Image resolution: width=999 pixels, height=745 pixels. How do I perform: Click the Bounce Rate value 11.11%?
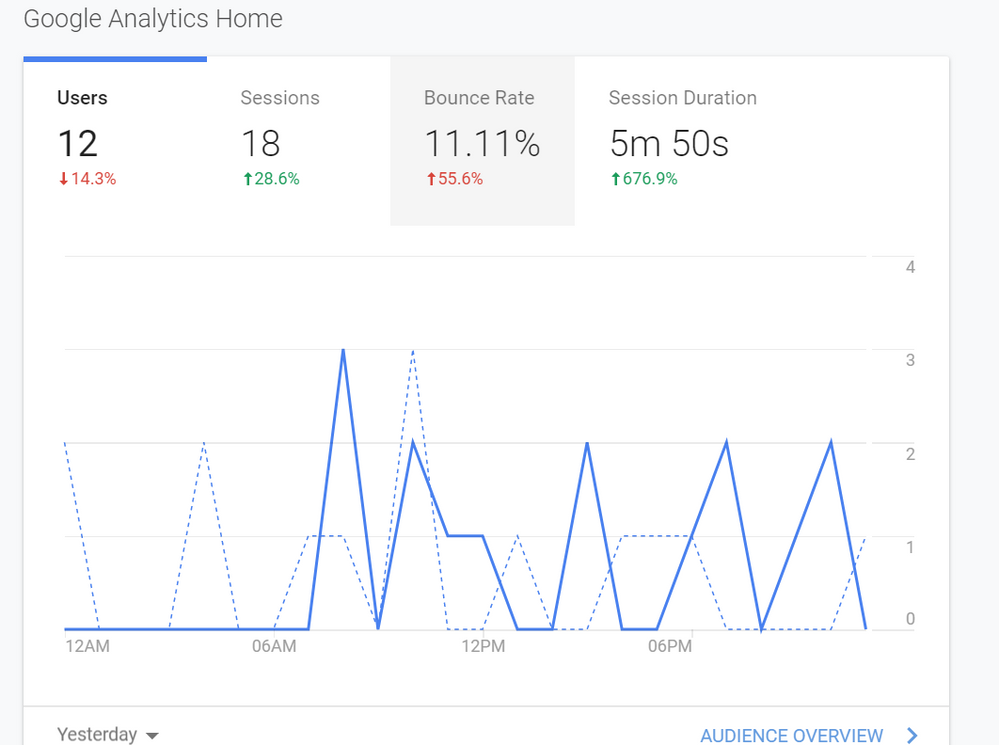482,143
